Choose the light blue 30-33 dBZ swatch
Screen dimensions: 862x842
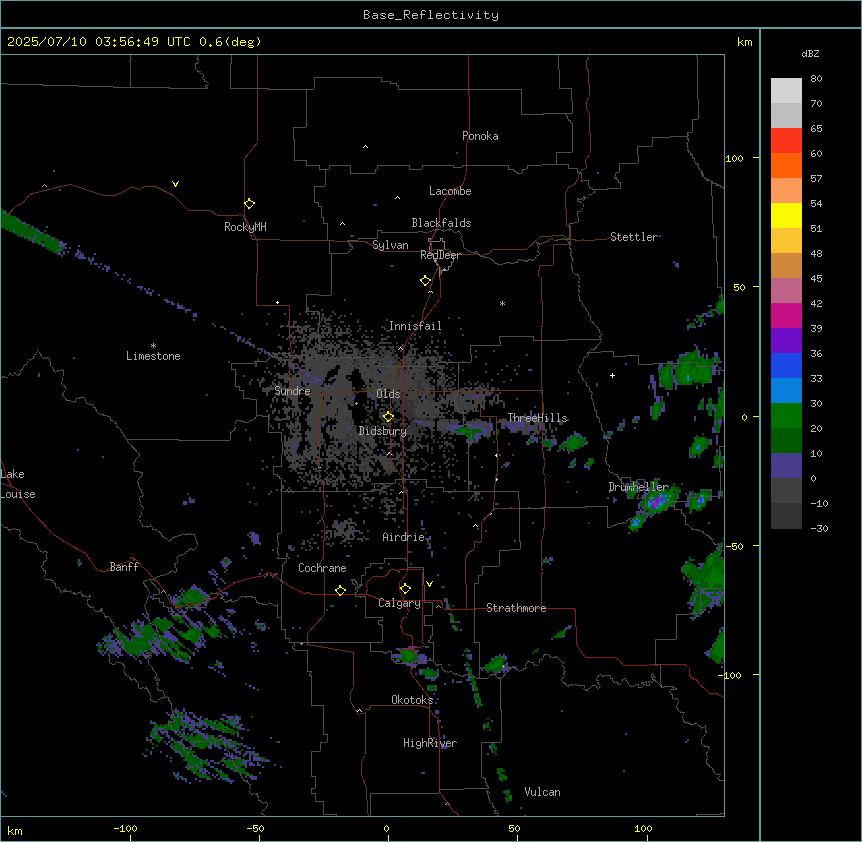pyautogui.click(x=786, y=390)
